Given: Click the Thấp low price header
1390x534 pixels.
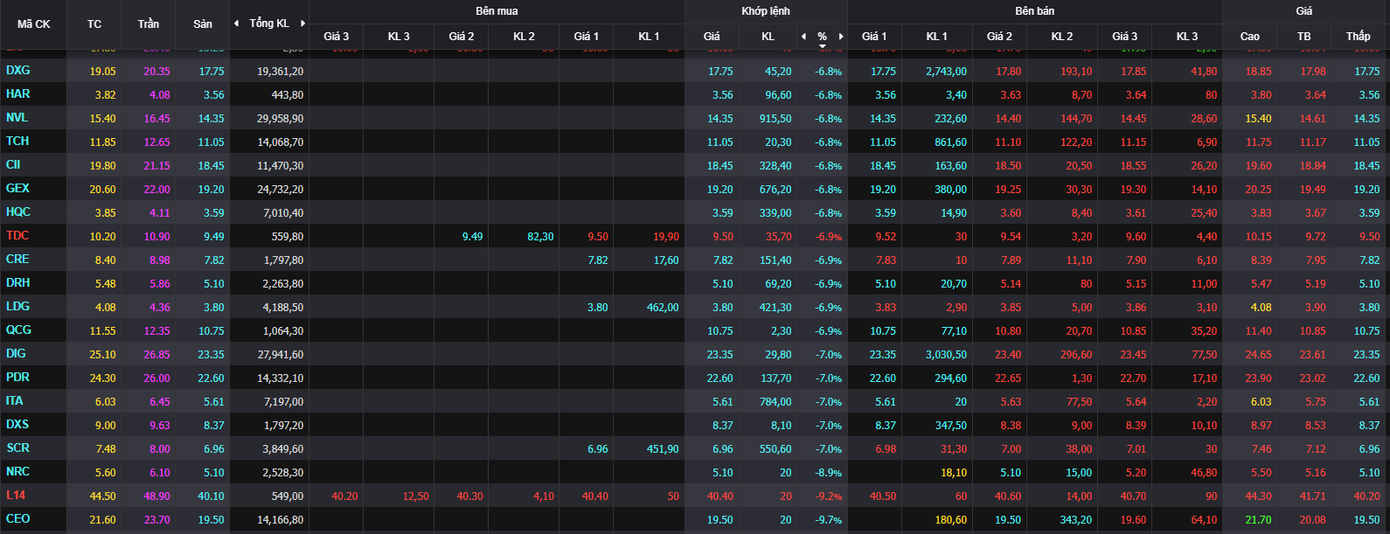Looking at the screenshot, I should 1358,36.
